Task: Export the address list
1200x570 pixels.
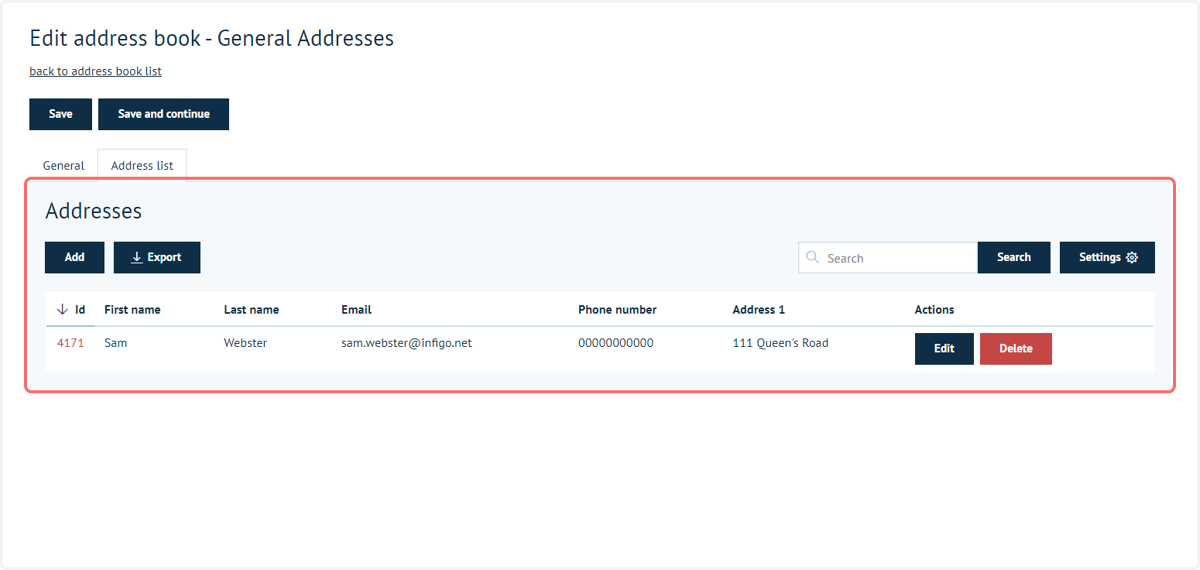Action: pyautogui.click(x=157, y=257)
